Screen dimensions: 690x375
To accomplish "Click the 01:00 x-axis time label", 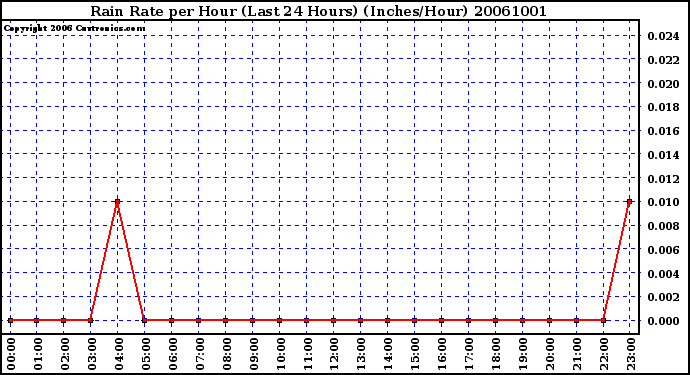I will (x=38, y=354).
